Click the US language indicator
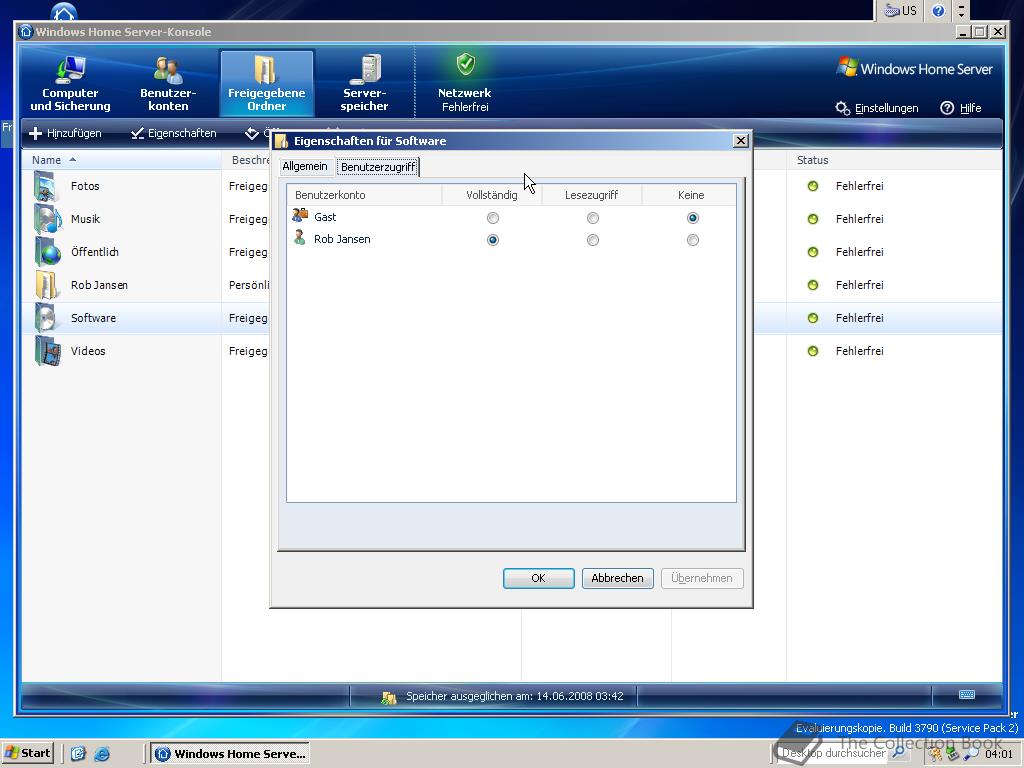Viewport: 1024px width, 768px height. point(901,10)
